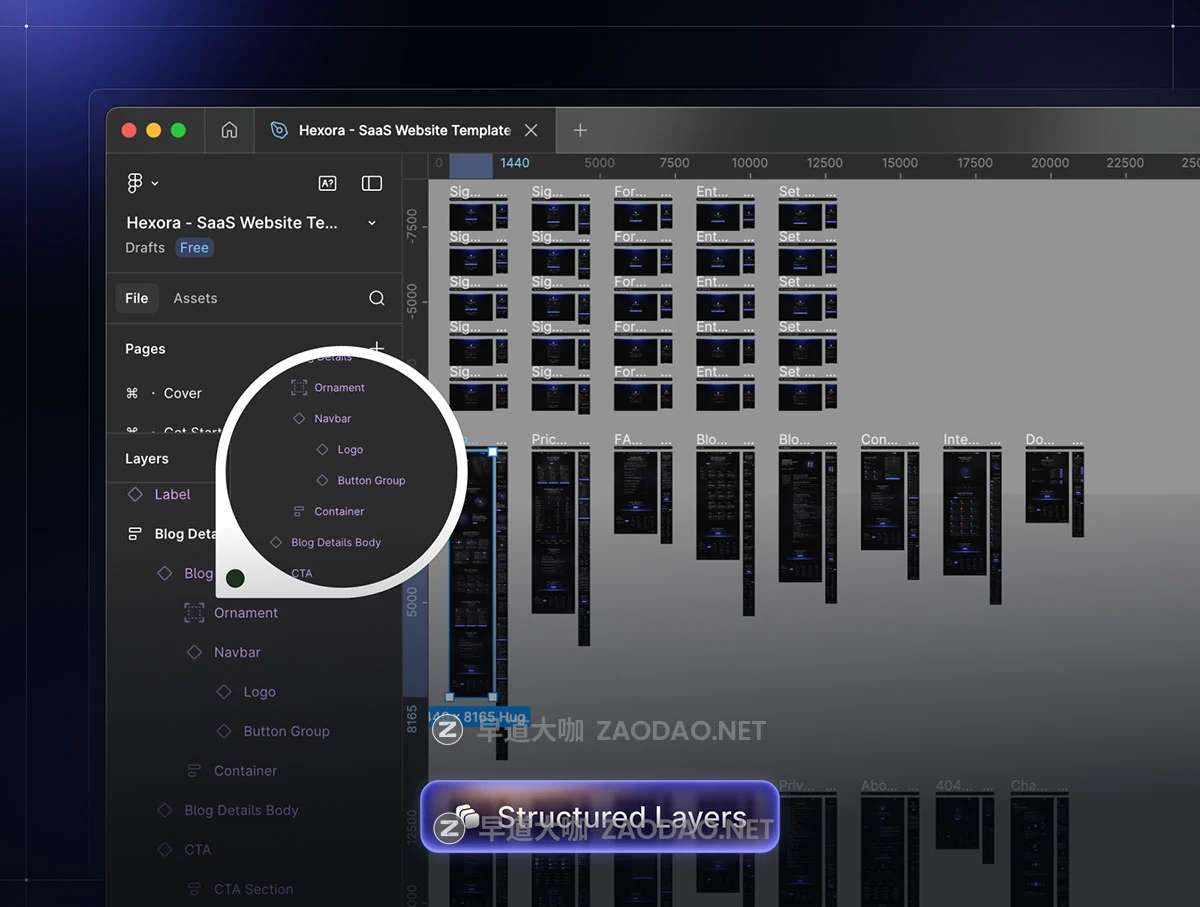The width and height of the screenshot is (1200, 907).
Task: Select the Logo layer component icon
Action: pos(224,692)
